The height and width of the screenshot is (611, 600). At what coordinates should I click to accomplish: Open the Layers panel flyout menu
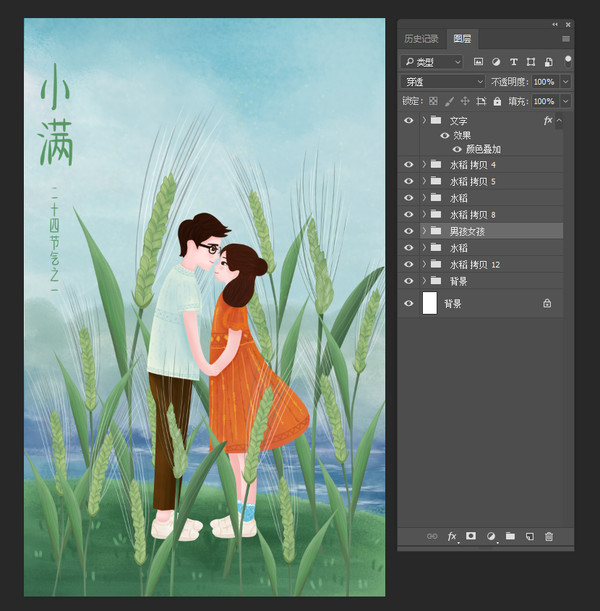click(566, 39)
